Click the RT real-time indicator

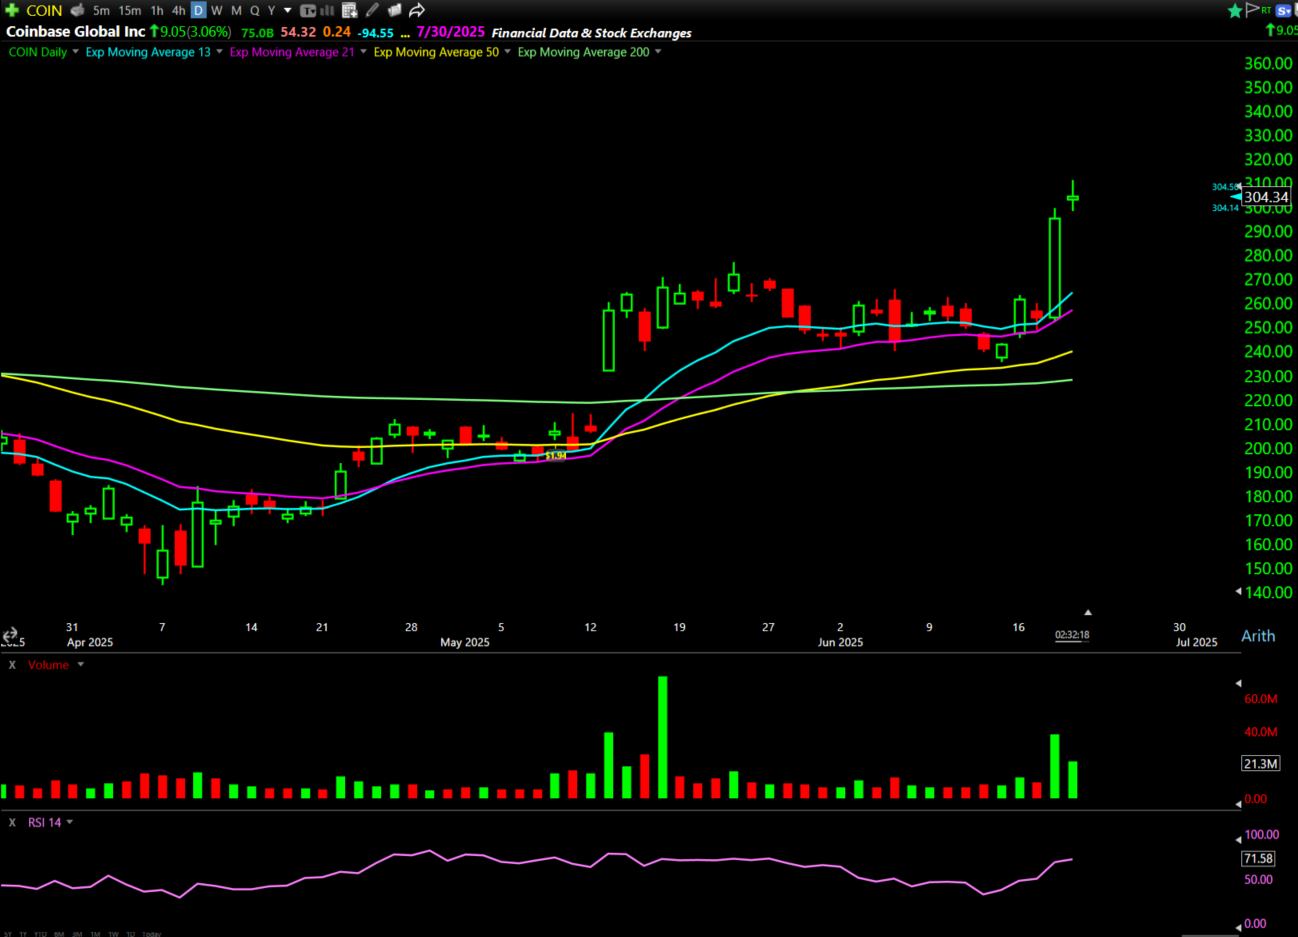[x=1266, y=10]
